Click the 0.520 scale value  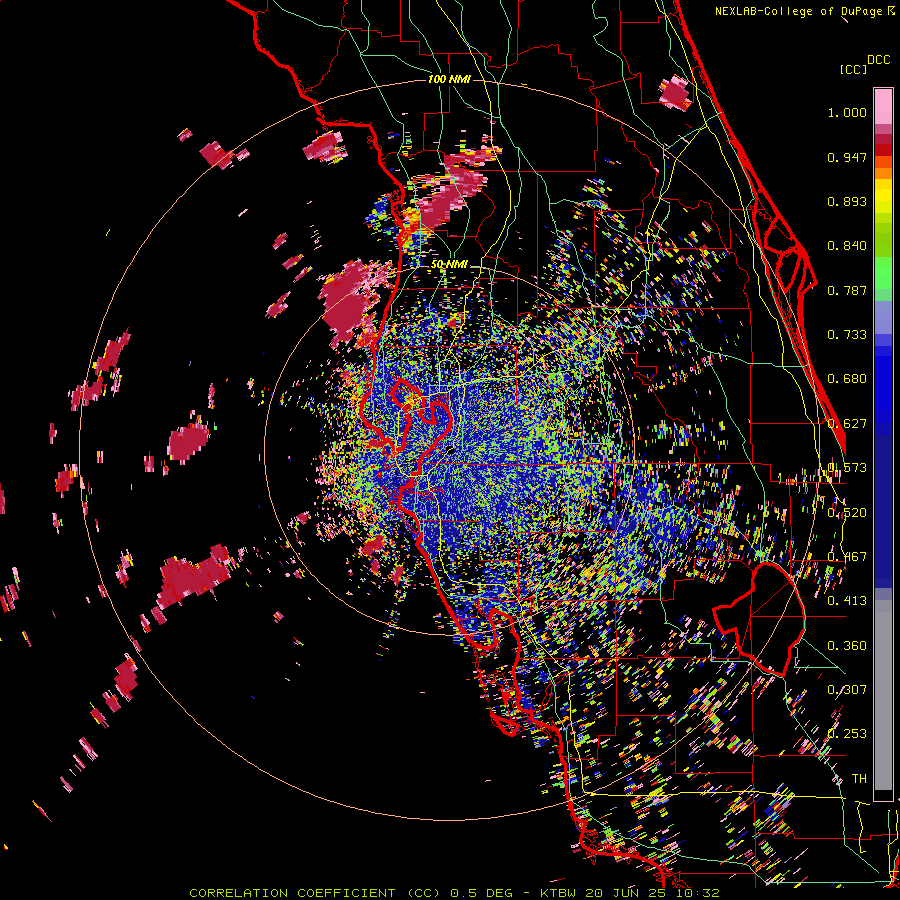tap(847, 513)
